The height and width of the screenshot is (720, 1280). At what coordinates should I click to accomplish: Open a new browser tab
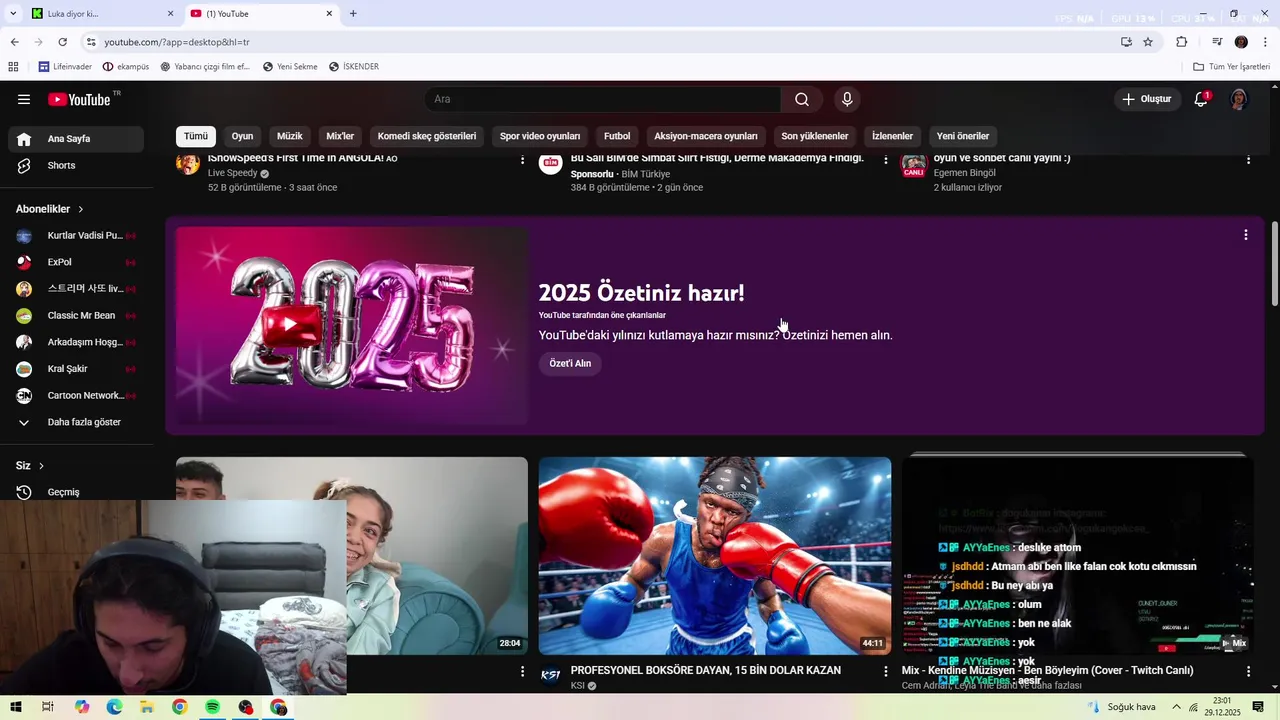pos(353,14)
